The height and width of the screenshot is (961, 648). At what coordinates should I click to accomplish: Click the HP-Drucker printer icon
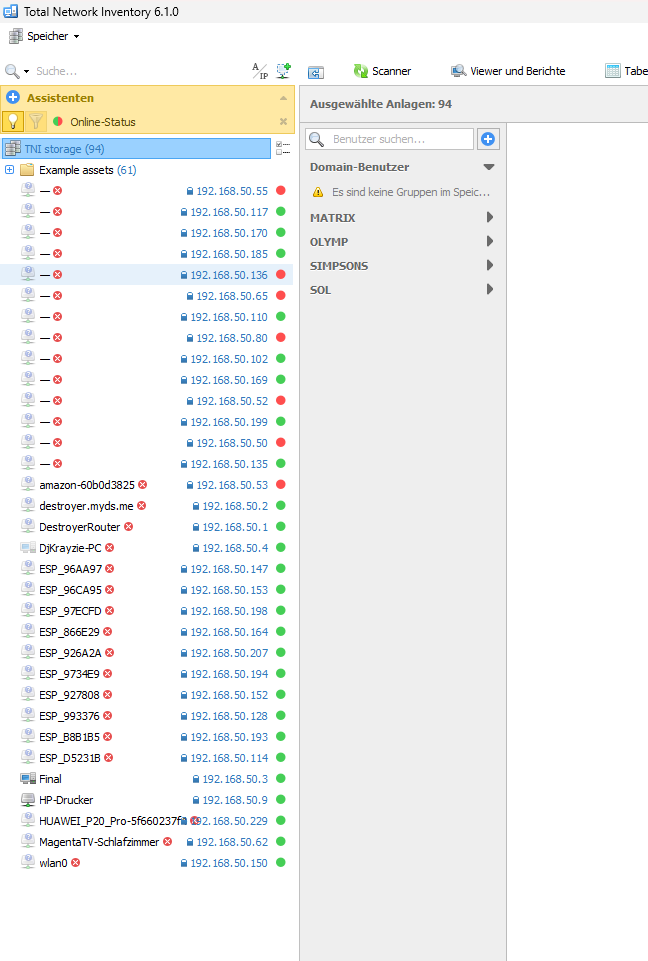tap(28, 799)
